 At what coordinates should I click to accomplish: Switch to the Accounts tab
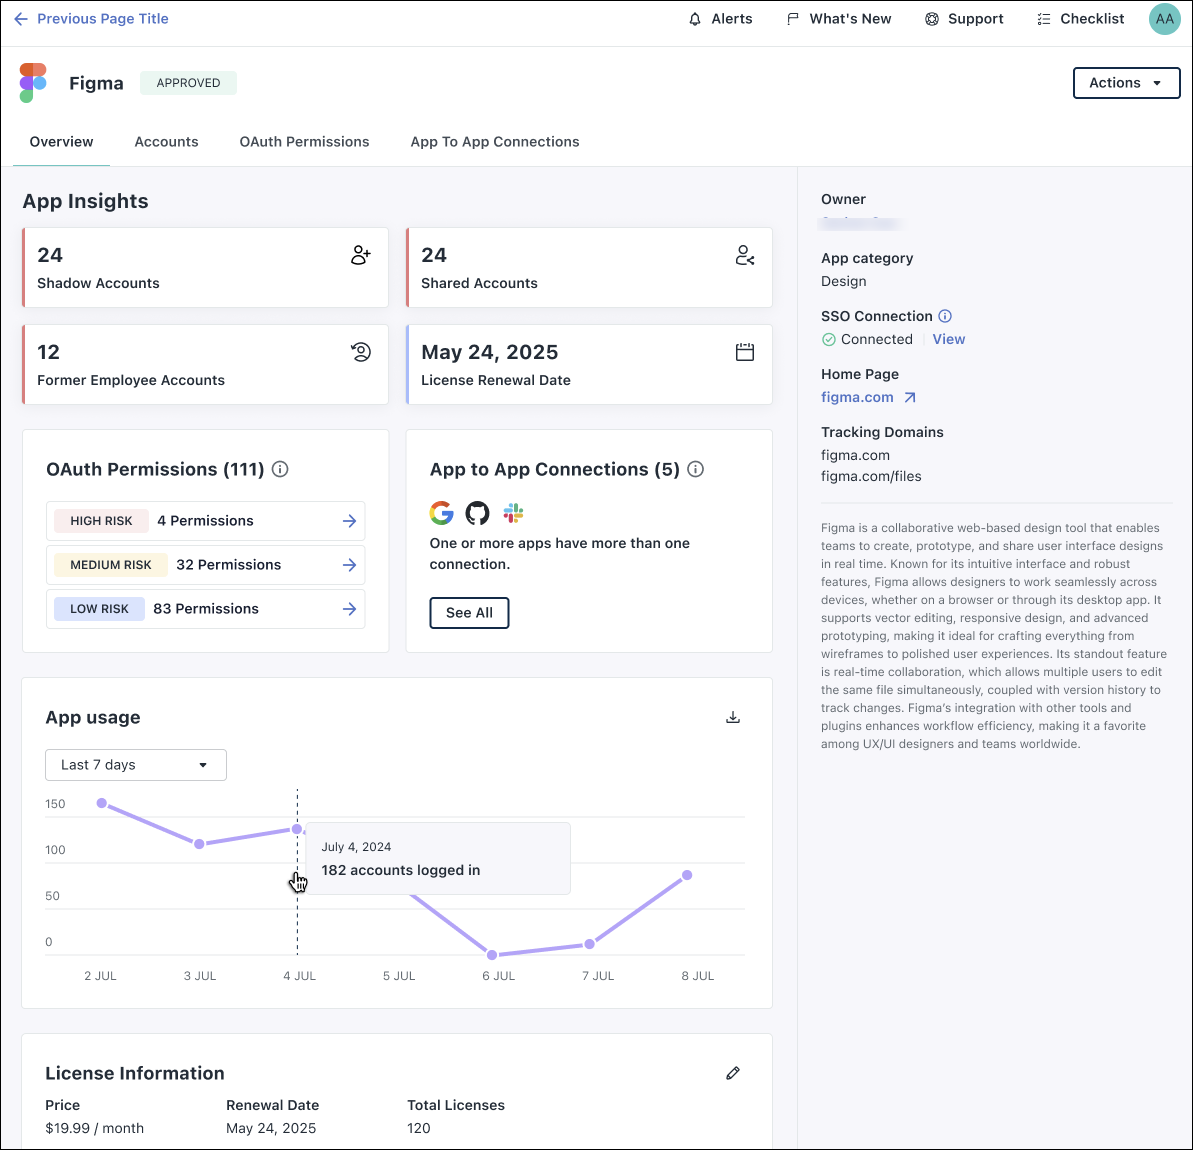(167, 142)
